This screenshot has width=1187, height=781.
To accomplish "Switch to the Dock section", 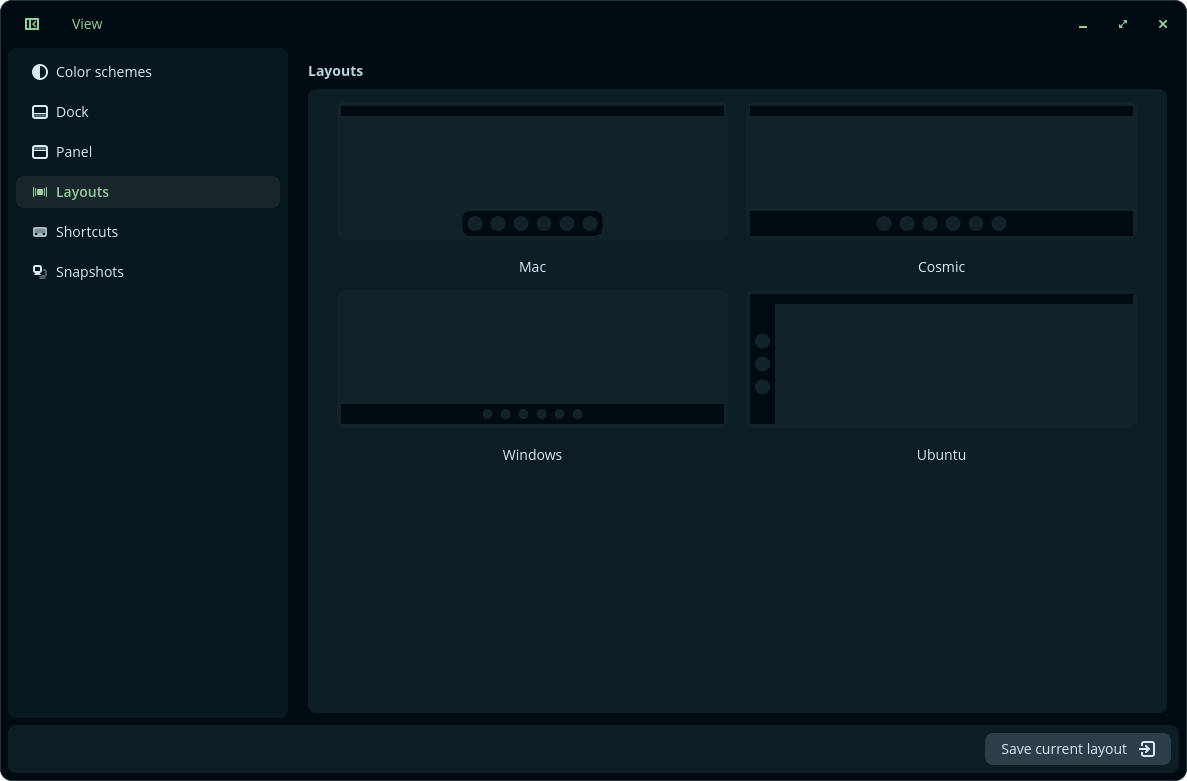I will click(x=148, y=112).
